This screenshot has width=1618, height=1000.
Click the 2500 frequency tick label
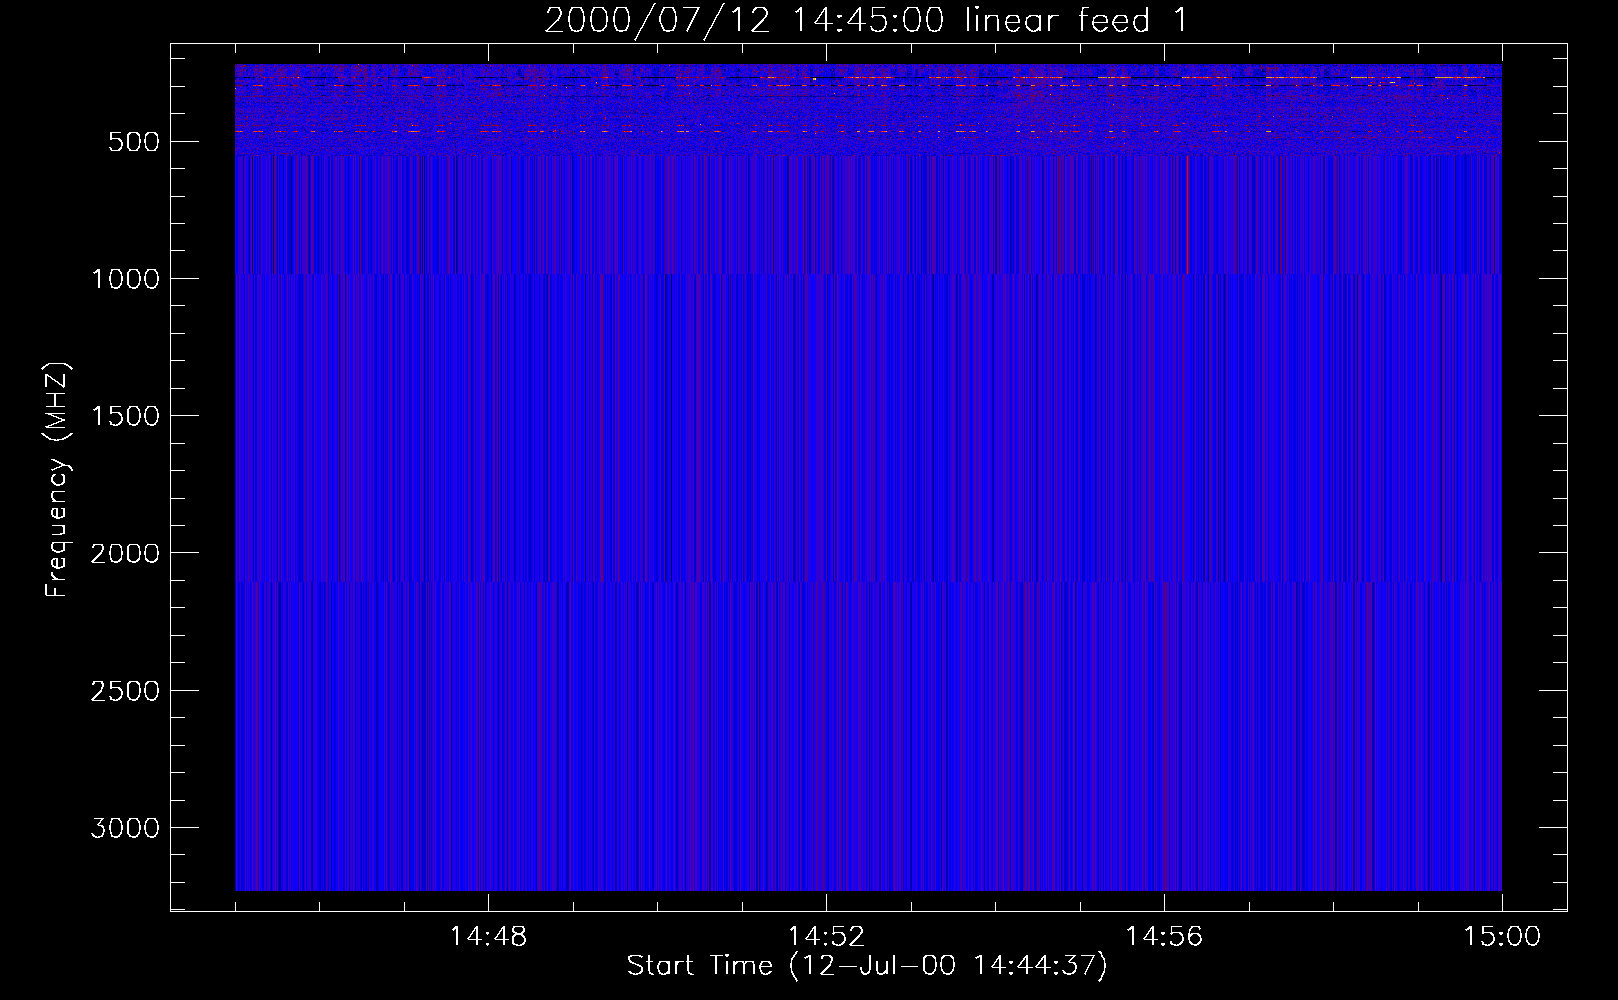pyautogui.click(x=125, y=691)
